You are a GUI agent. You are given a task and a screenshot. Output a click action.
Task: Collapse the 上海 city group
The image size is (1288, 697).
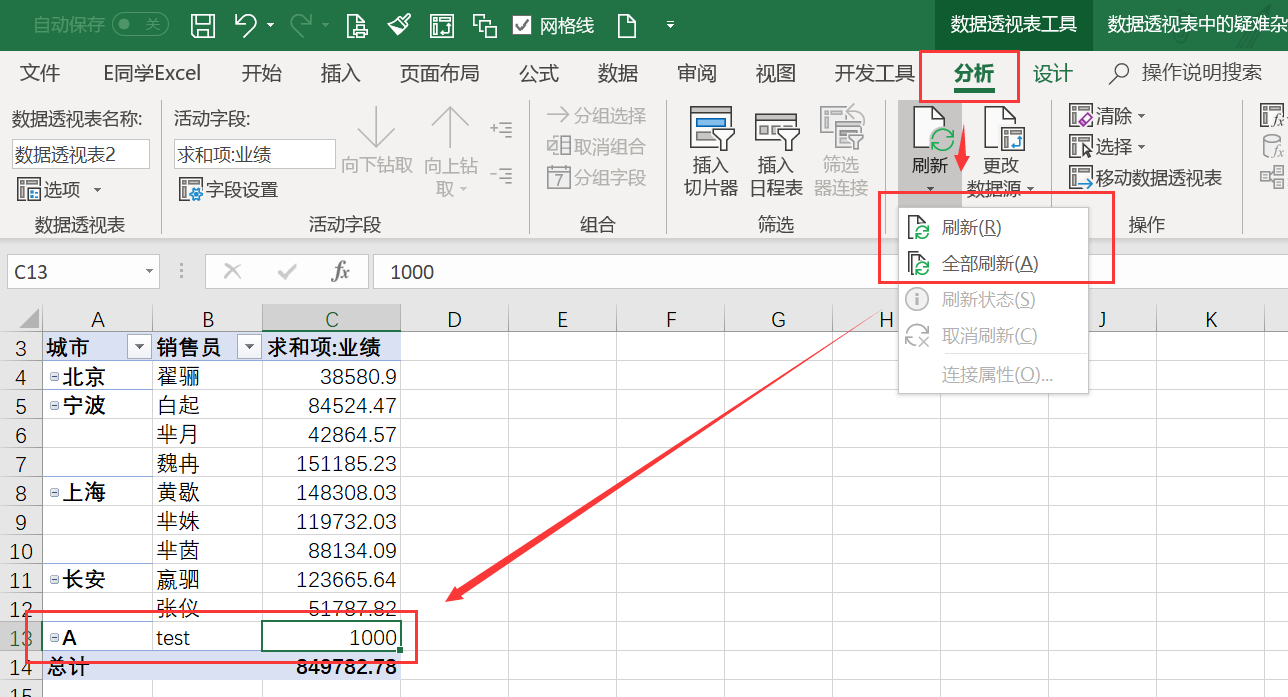tap(54, 493)
